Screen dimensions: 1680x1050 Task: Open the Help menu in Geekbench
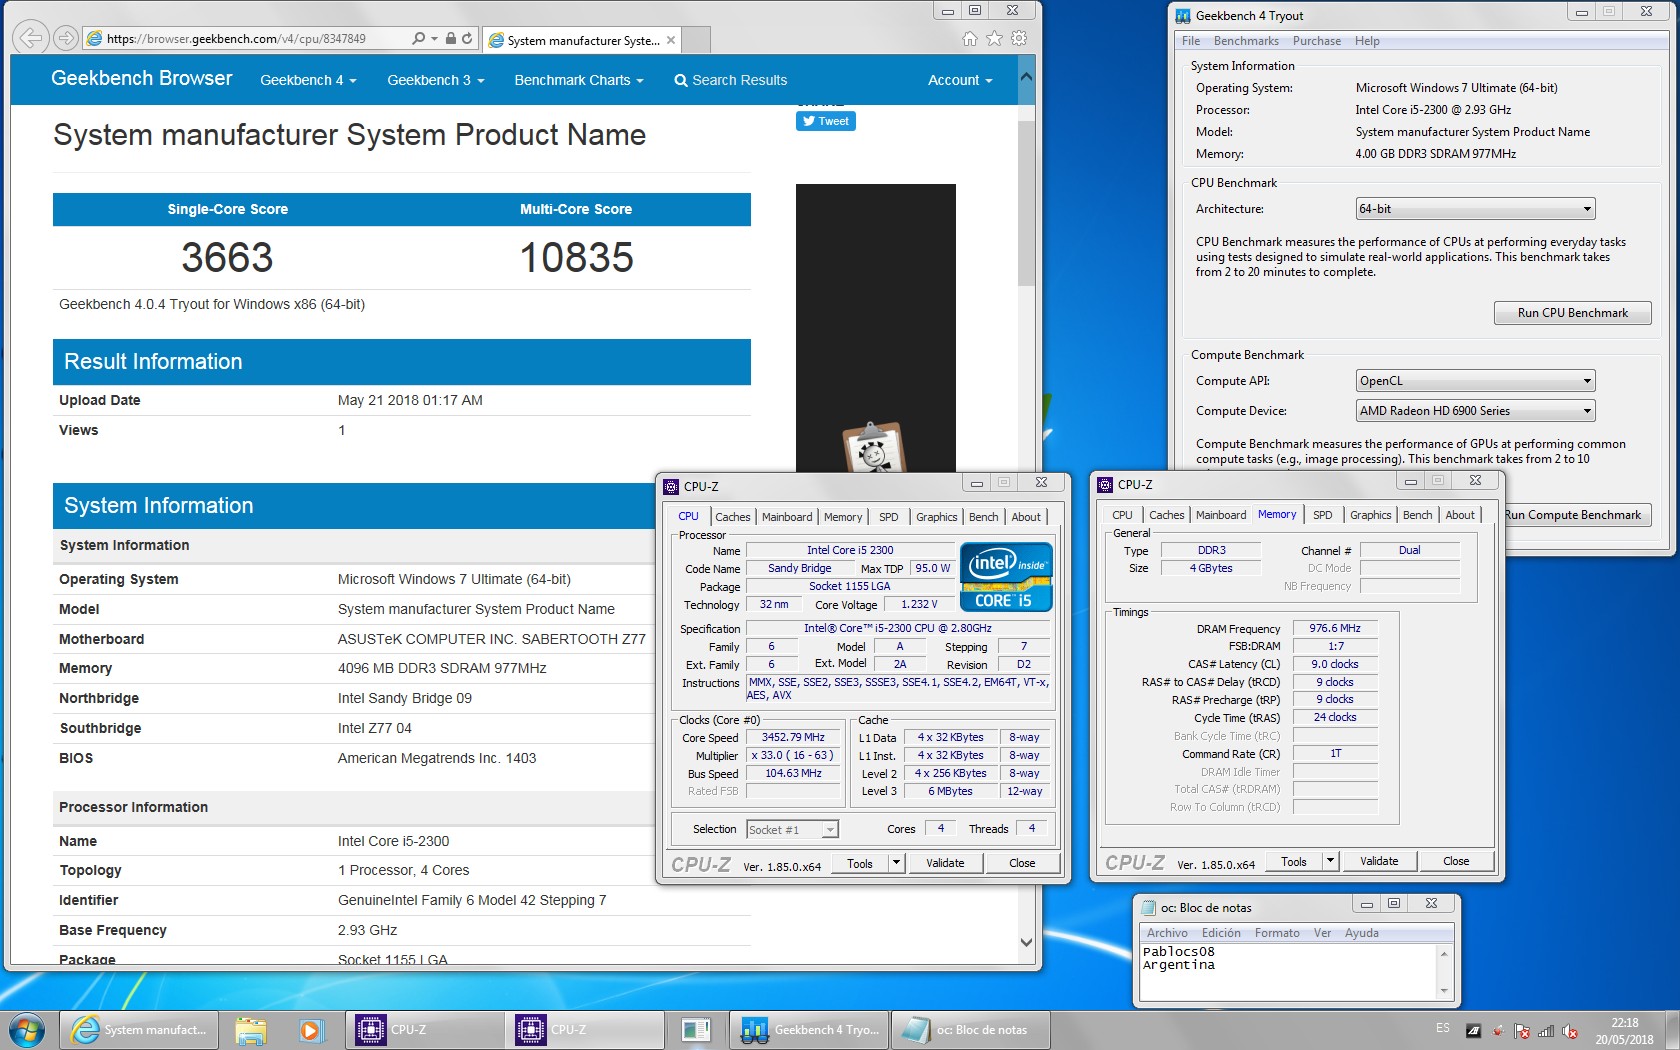[x=1367, y=41]
